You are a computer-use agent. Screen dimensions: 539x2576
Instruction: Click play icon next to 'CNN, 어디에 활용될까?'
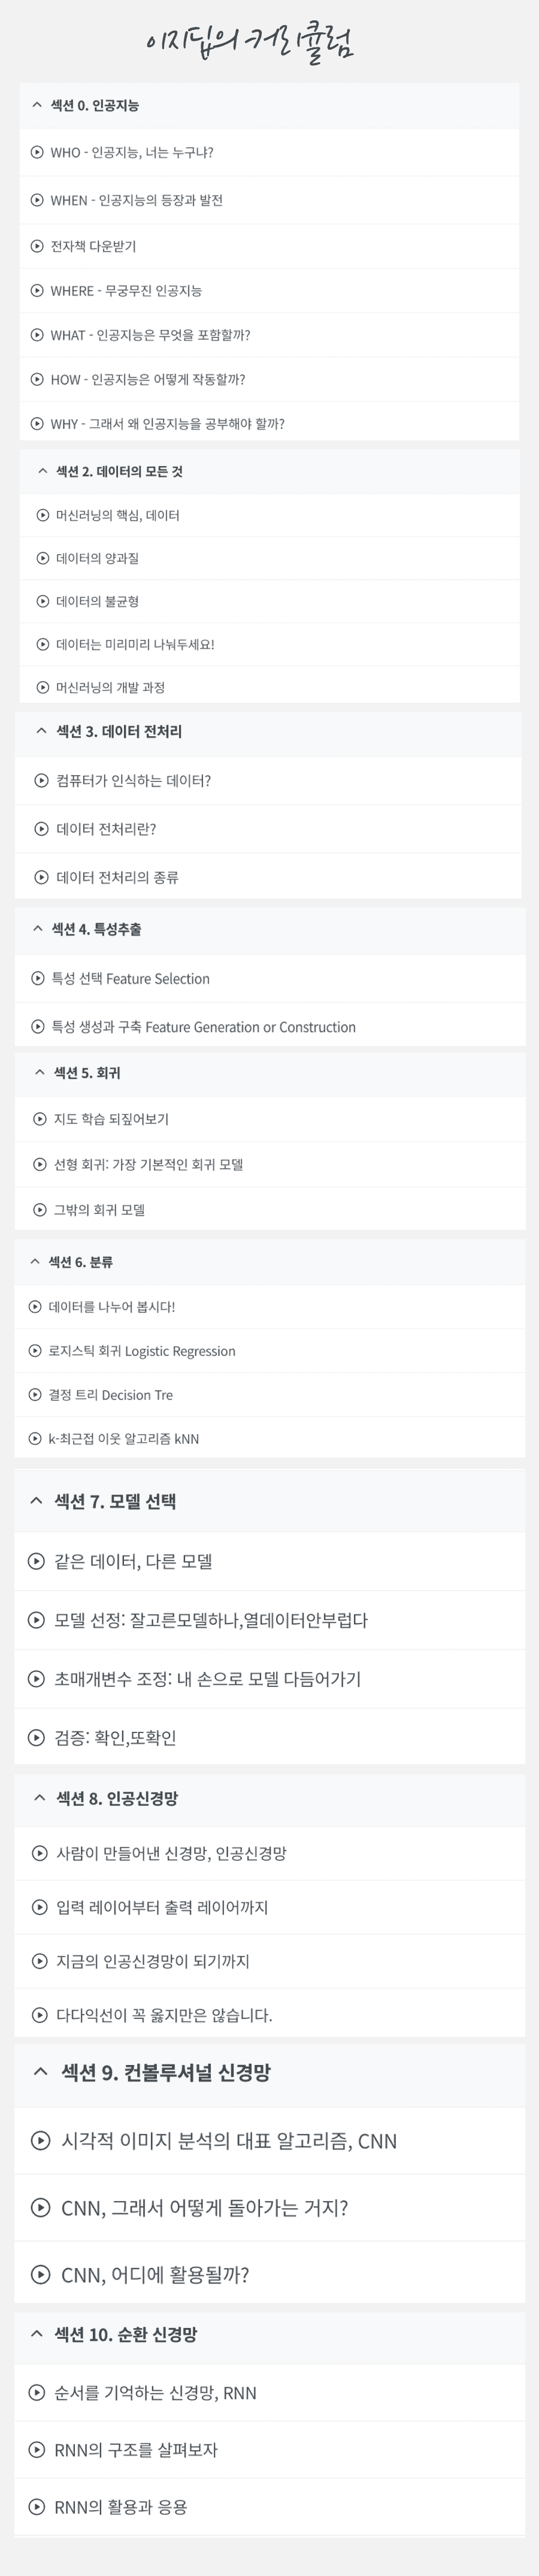[41, 2274]
